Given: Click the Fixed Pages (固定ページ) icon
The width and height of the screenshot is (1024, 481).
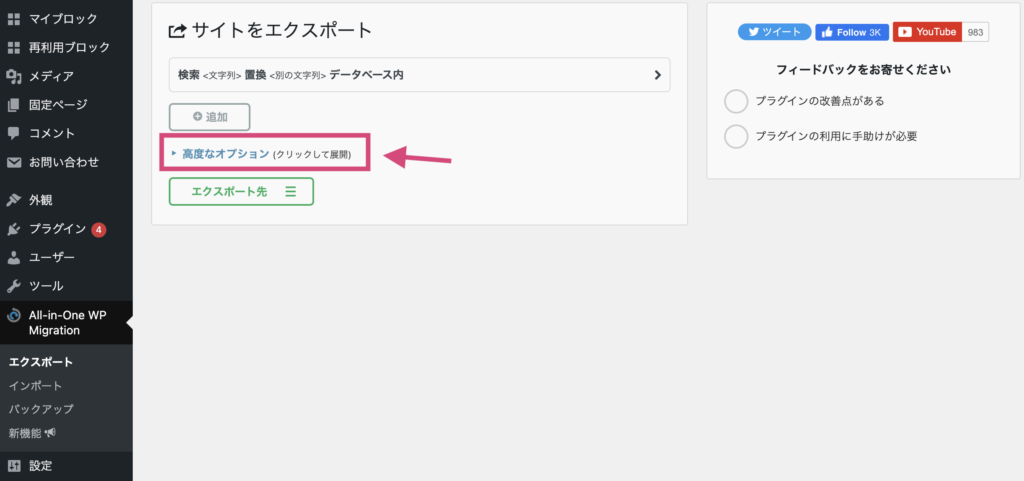Looking at the screenshot, I should (14, 105).
